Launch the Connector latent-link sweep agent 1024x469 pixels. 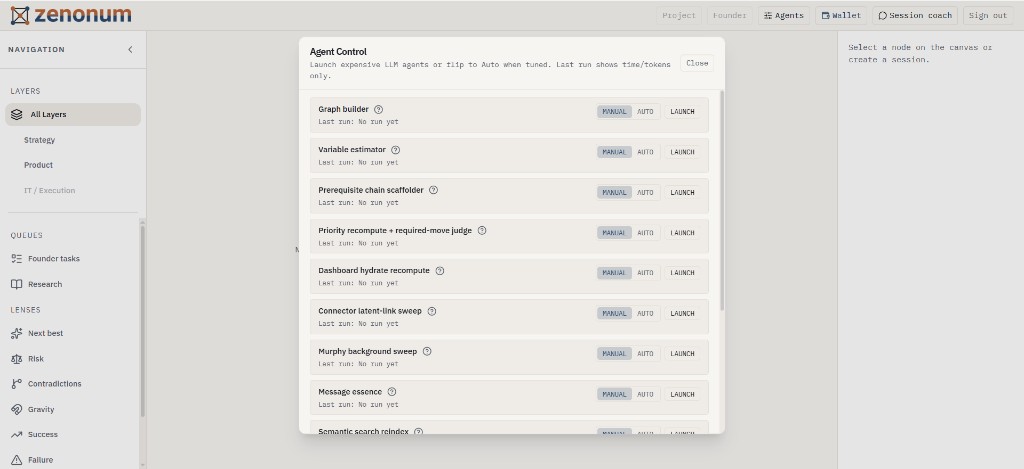682,314
